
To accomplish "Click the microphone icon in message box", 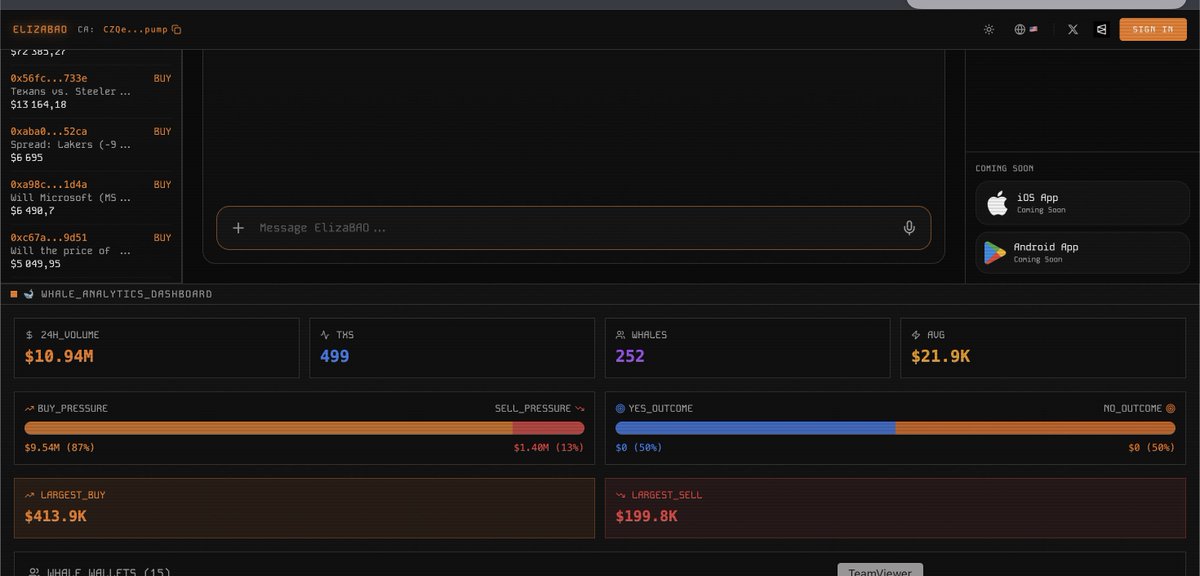I will point(909,228).
